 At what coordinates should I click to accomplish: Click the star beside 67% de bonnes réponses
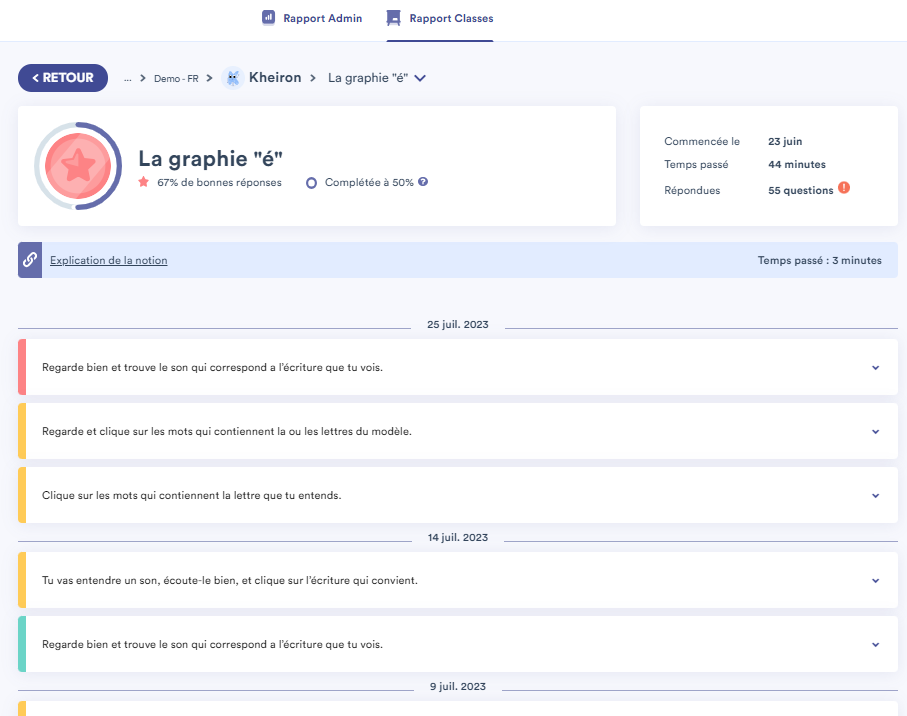point(143,182)
